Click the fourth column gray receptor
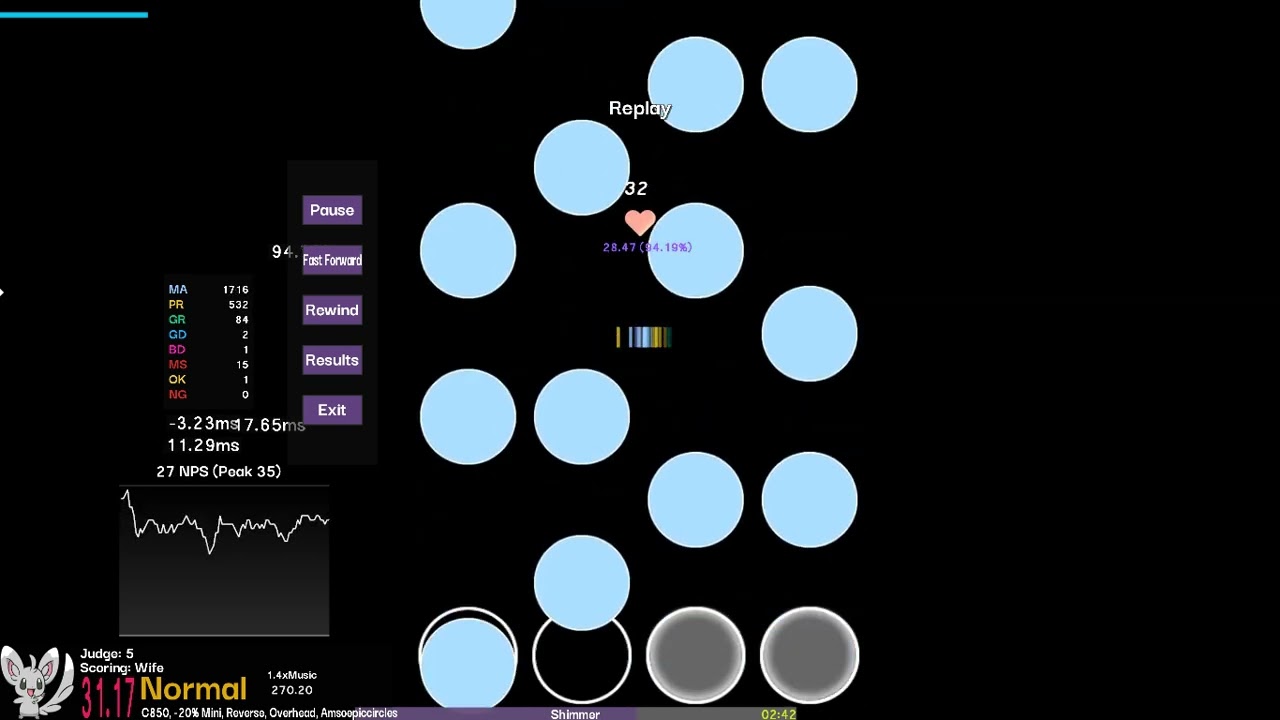 (x=810, y=655)
